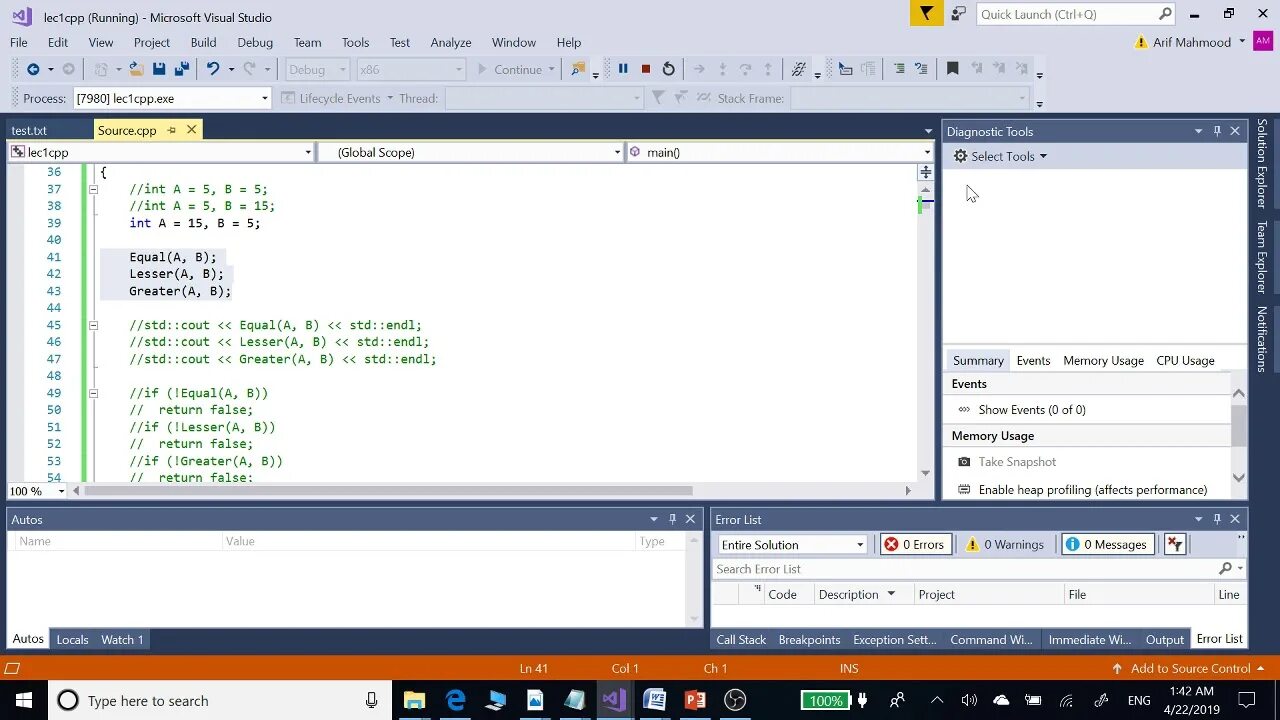Click the Find in Files toolbar icon
1280x720 pixels.
click(578, 69)
